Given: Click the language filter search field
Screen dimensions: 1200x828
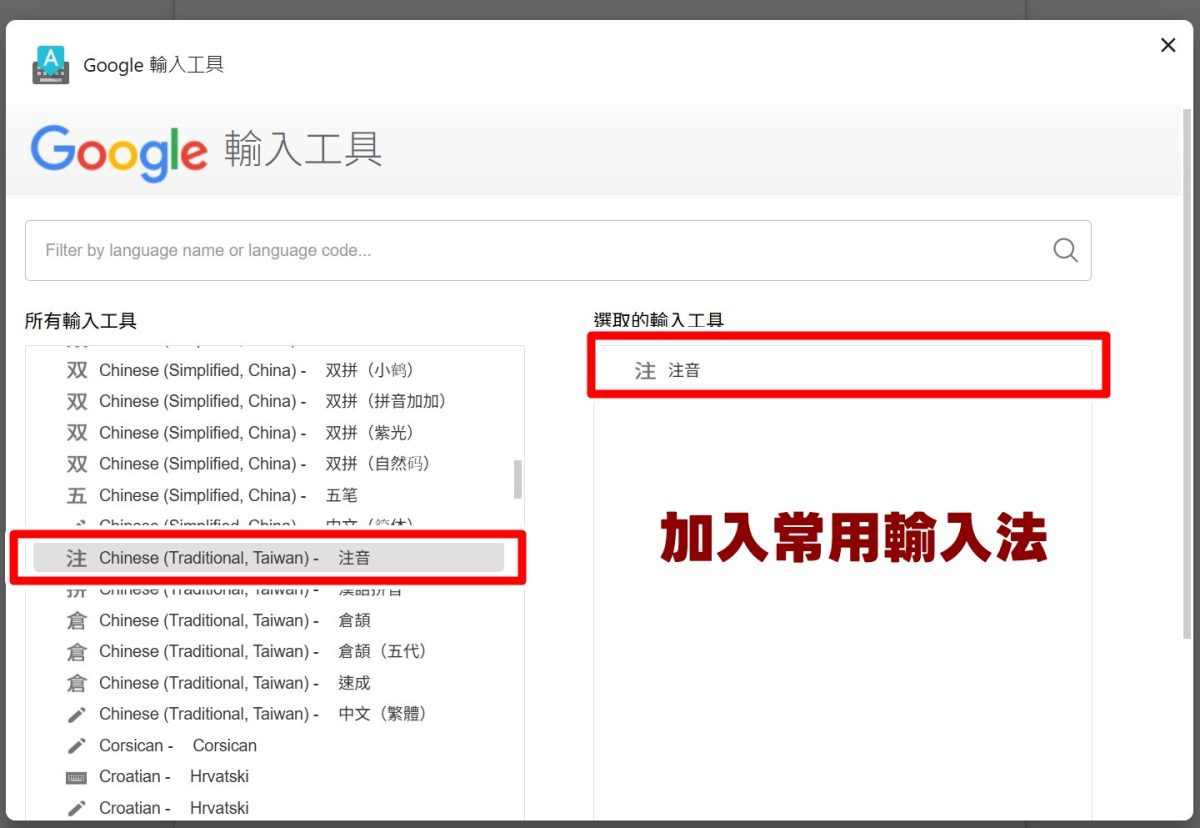Looking at the screenshot, I should [x=540, y=250].
